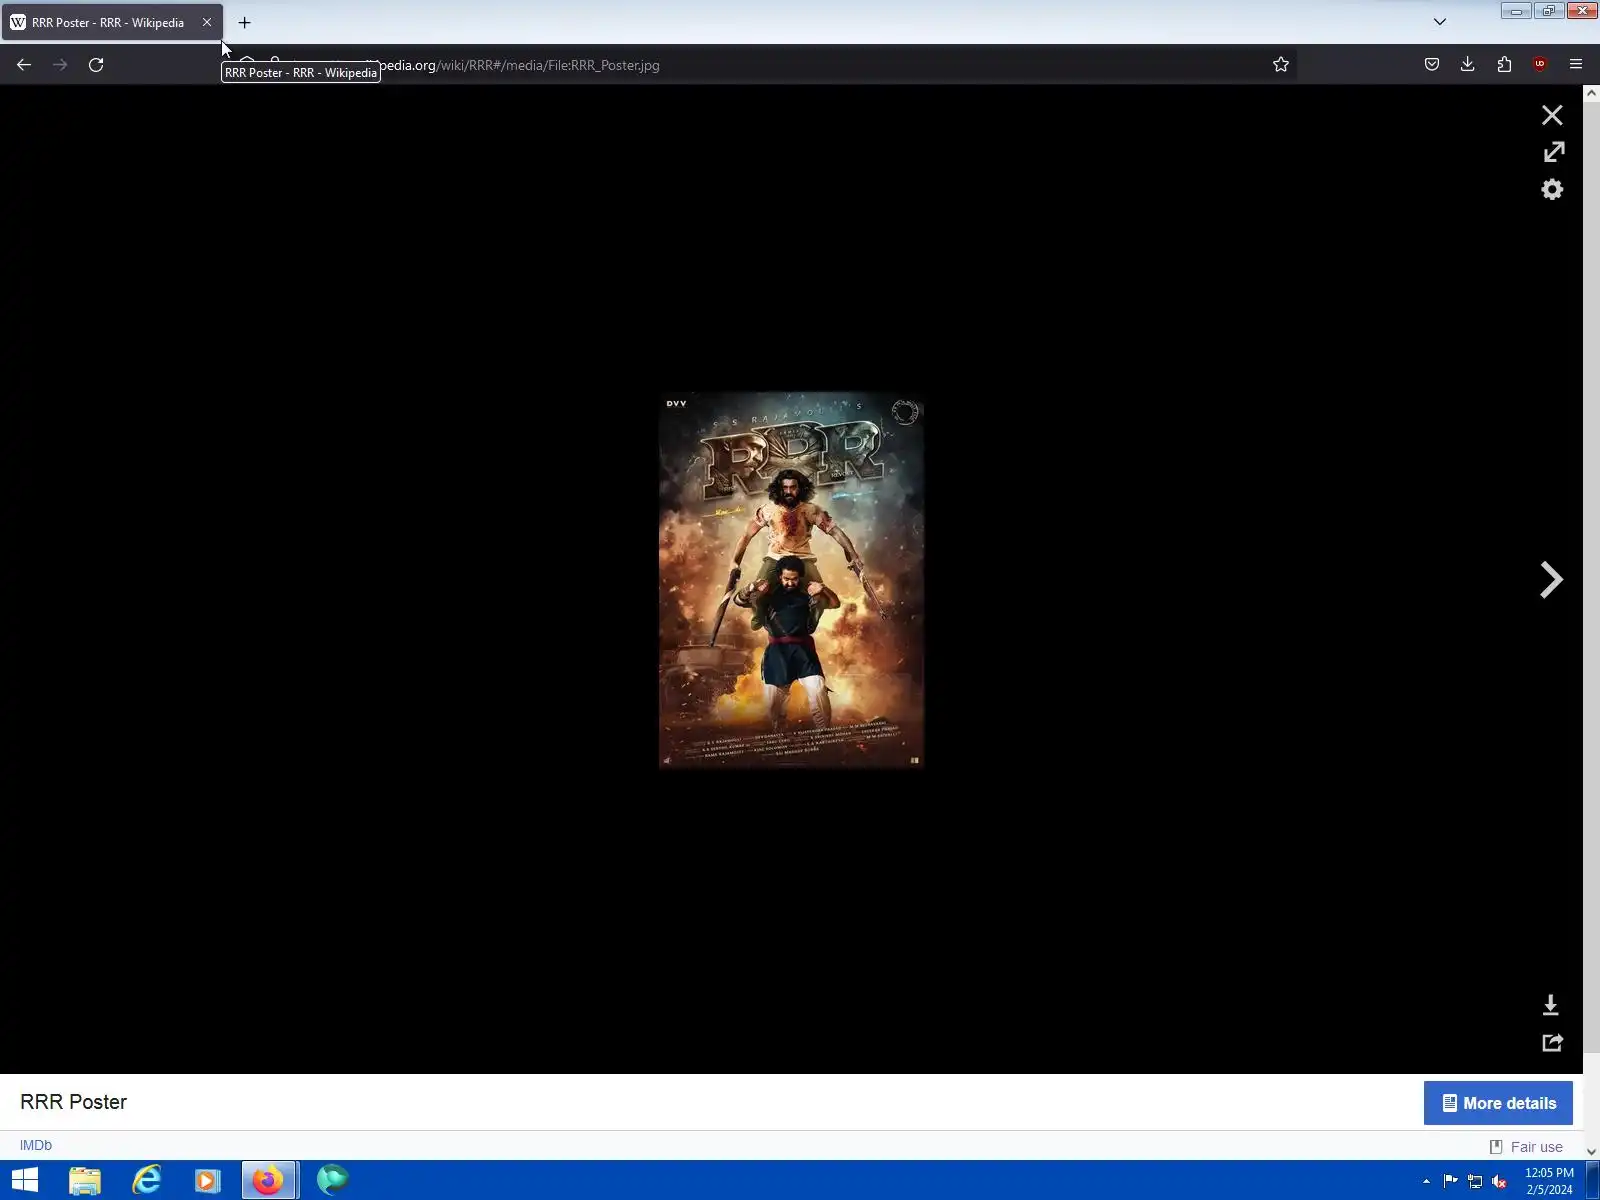Close the RRR Poster Wikipedia tab

tap(207, 22)
